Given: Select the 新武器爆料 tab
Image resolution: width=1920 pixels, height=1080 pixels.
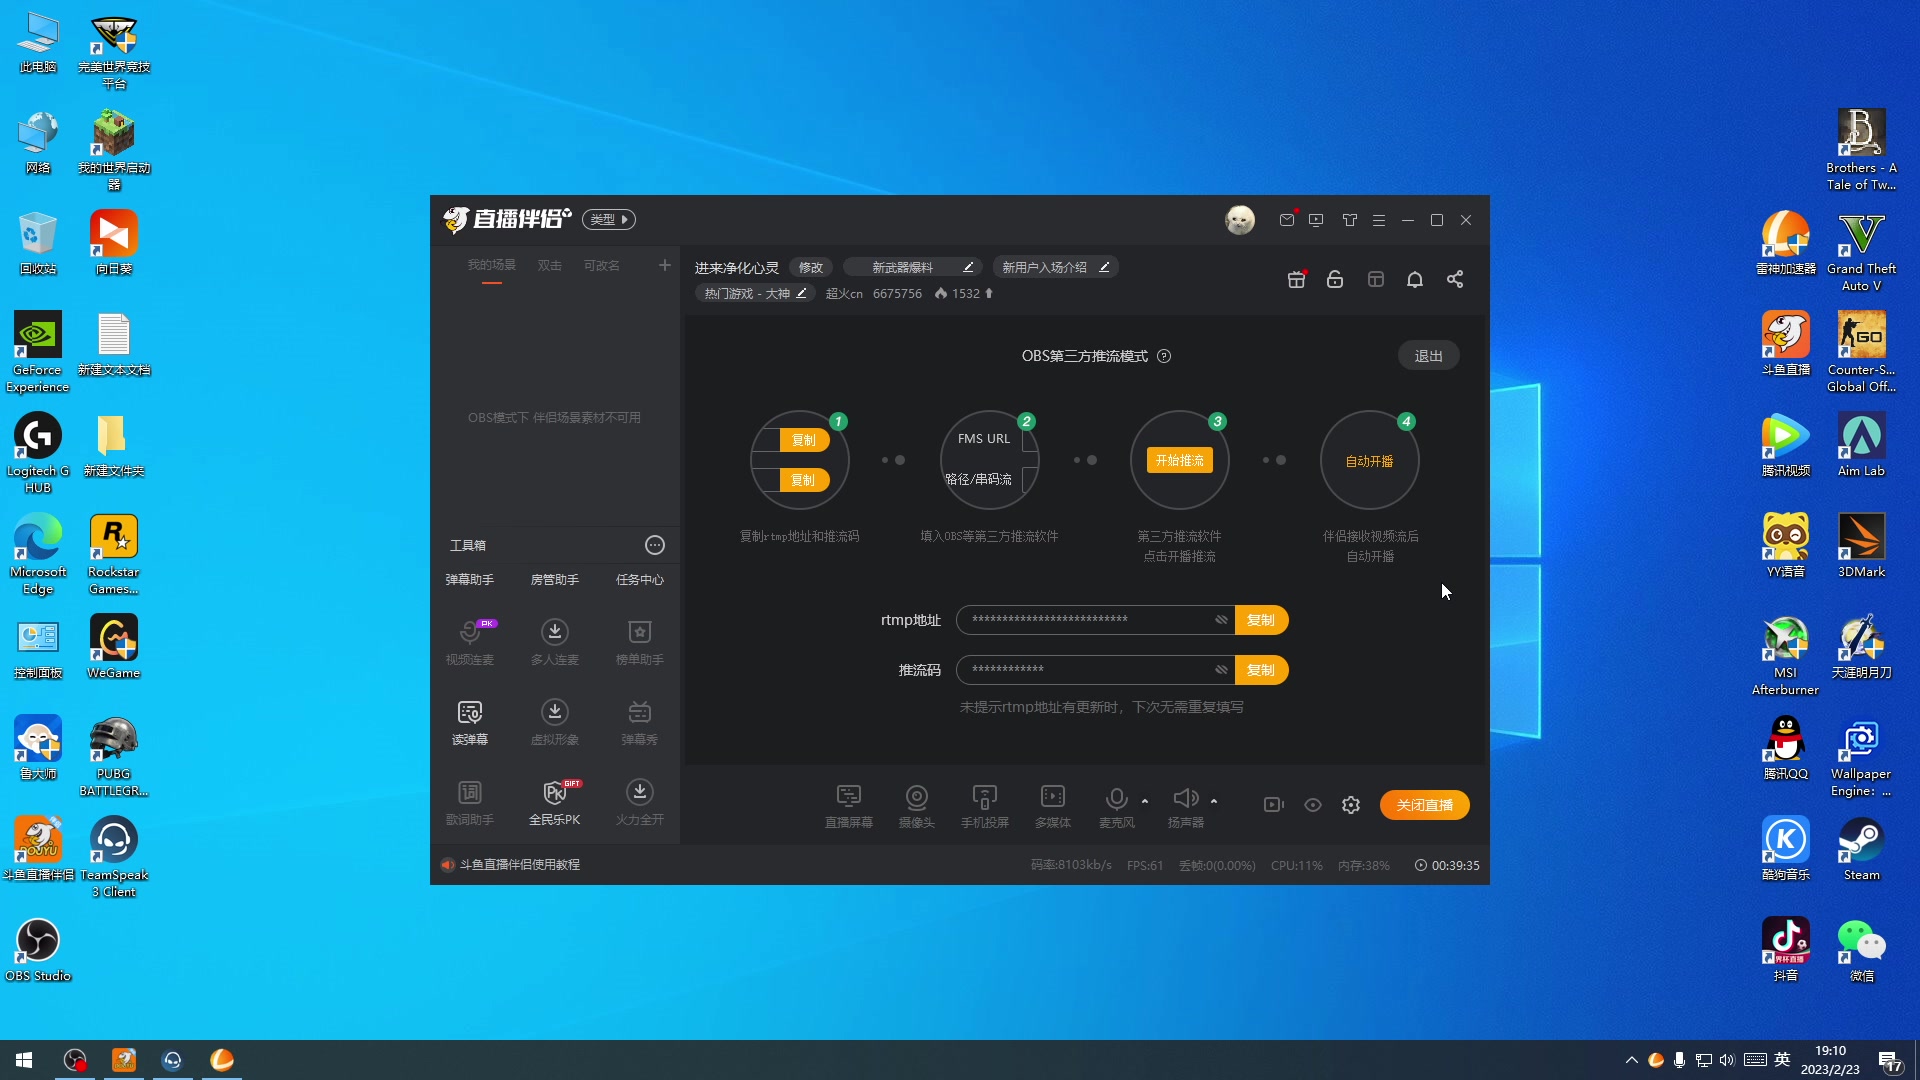Looking at the screenshot, I should tap(903, 266).
